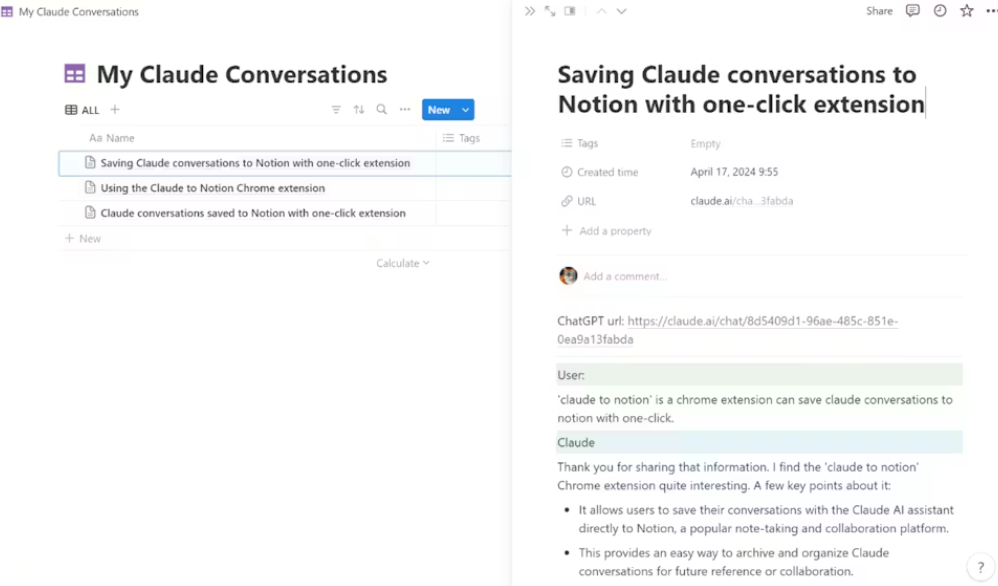This screenshot has height=586, width=998.
Task: Open the claude.ai/chat hyperlink in page body
Action: click(x=763, y=321)
